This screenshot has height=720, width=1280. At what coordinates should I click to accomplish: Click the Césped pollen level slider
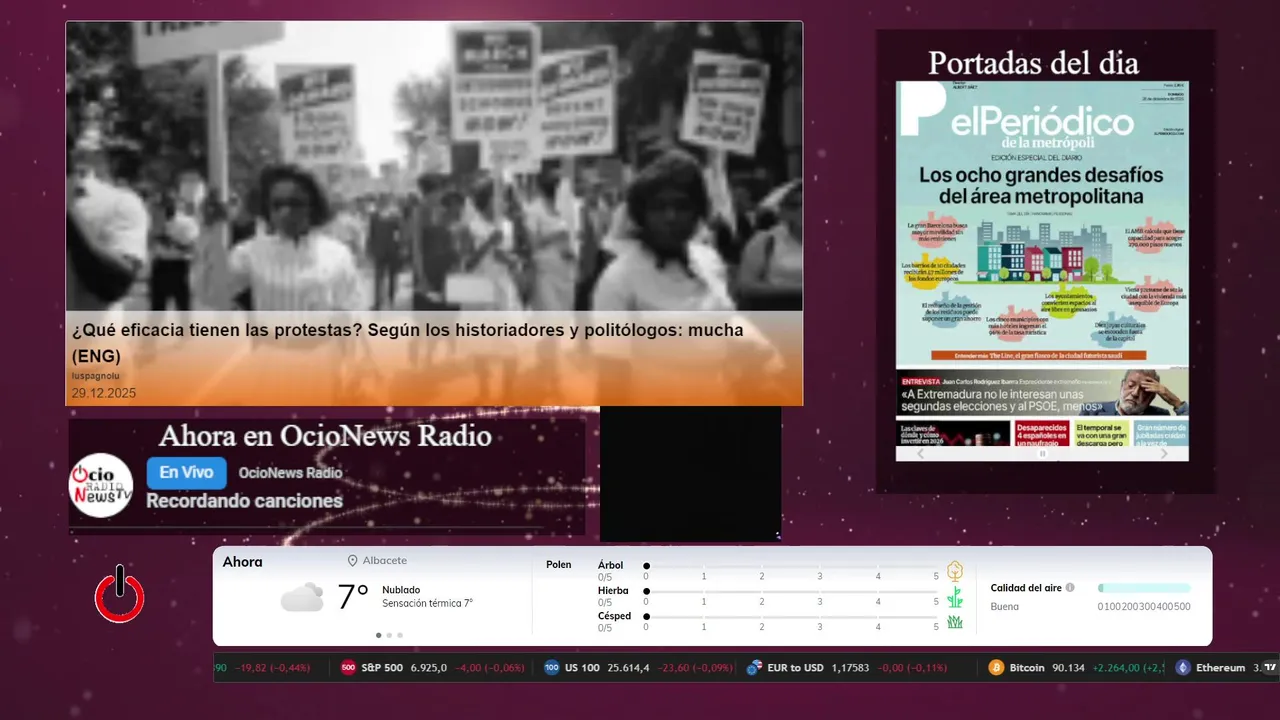point(791,617)
